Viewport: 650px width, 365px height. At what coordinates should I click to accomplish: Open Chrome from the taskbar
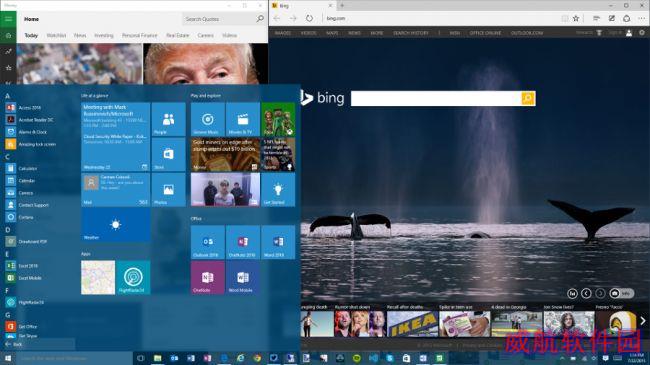point(257,358)
